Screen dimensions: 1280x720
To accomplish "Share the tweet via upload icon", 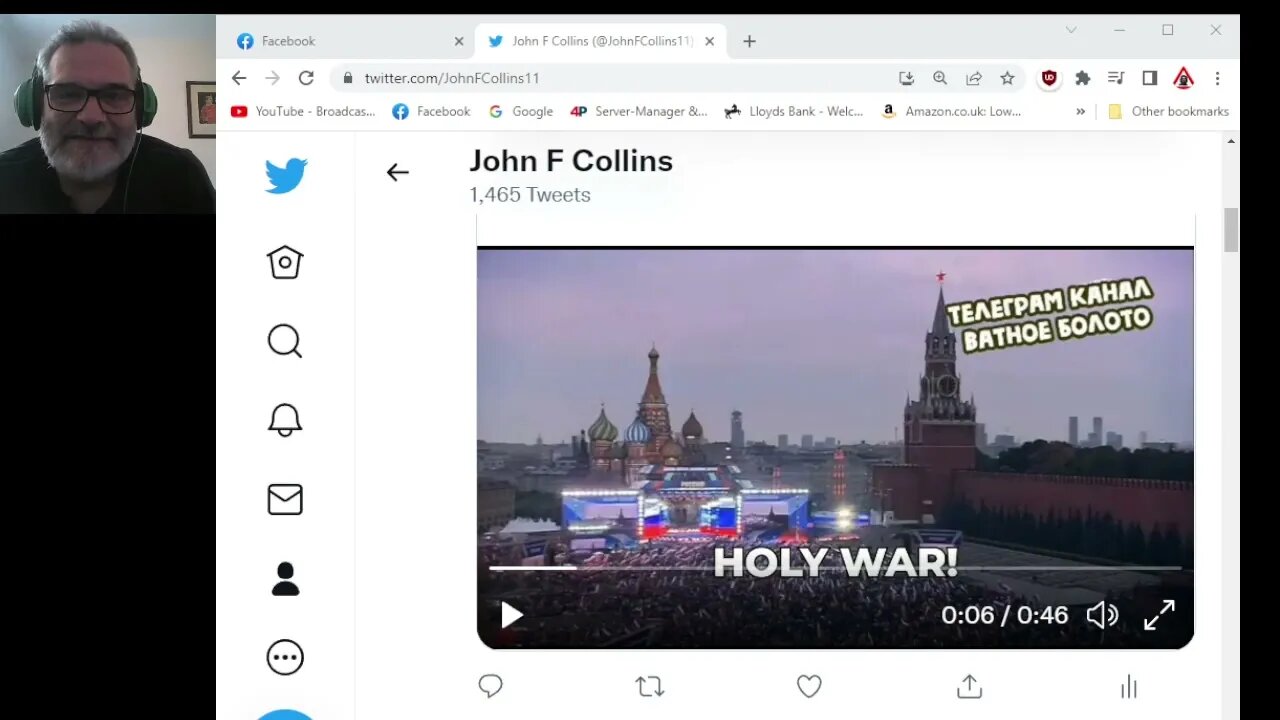I will tap(969, 686).
